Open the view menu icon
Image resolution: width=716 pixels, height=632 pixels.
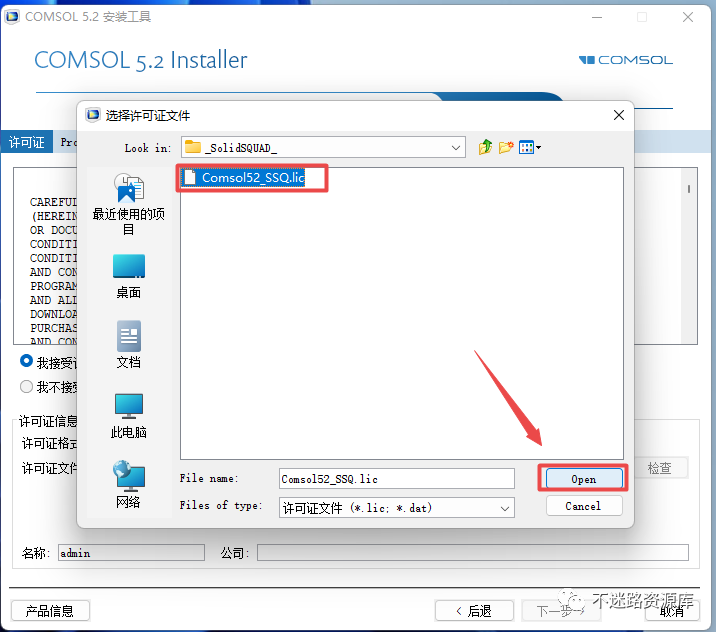(530, 147)
